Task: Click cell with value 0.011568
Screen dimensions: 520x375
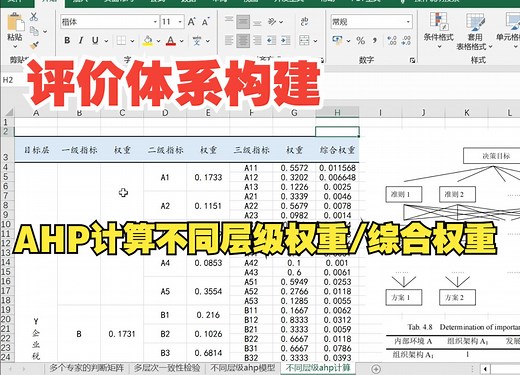Action: point(337,168)
